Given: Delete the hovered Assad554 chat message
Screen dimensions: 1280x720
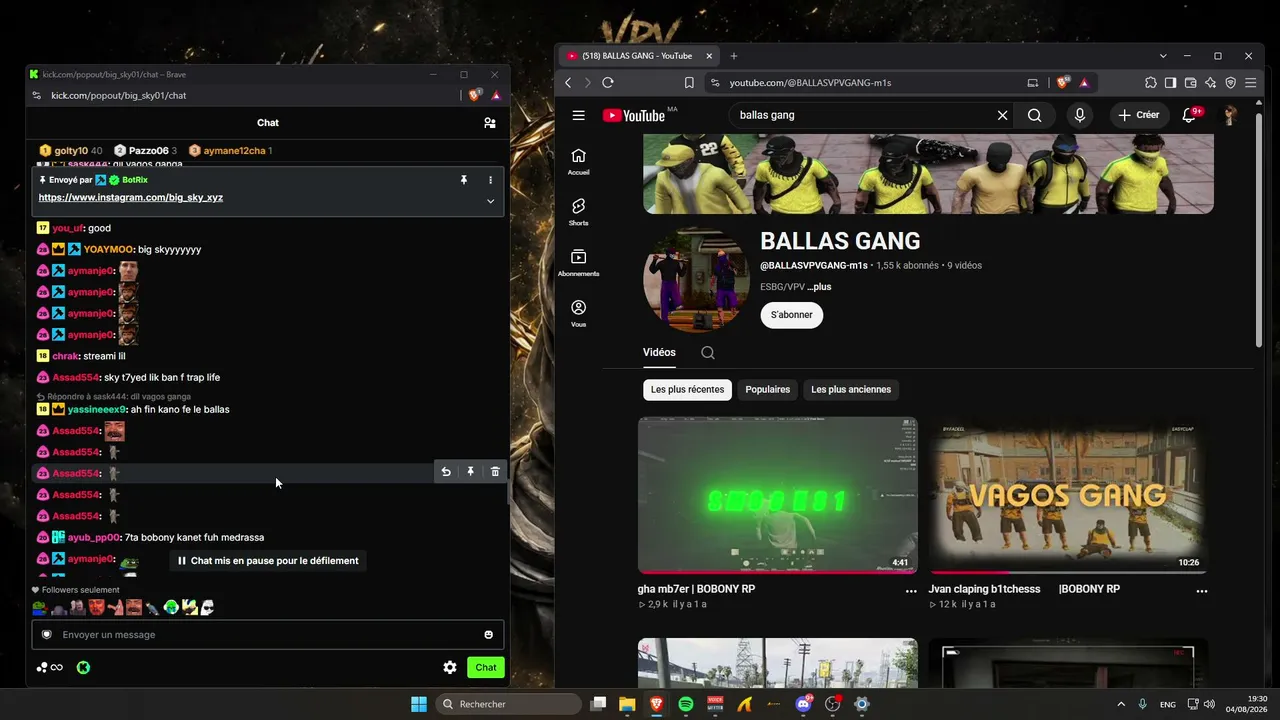Looking at the screenshot, I should coord(495,472).
